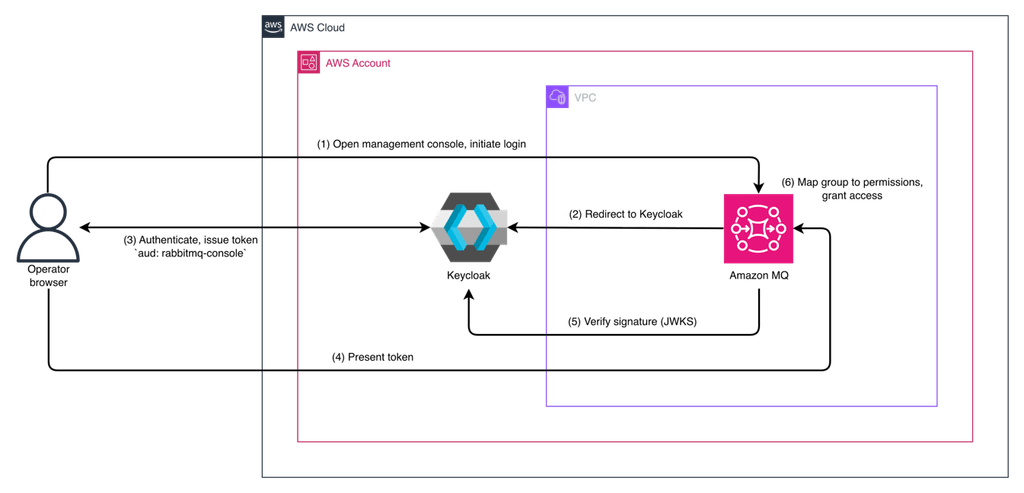This screenshot has width=1024, height=493.
Task: Select the 'AWS Cloud' label
Action: point(317,28)
